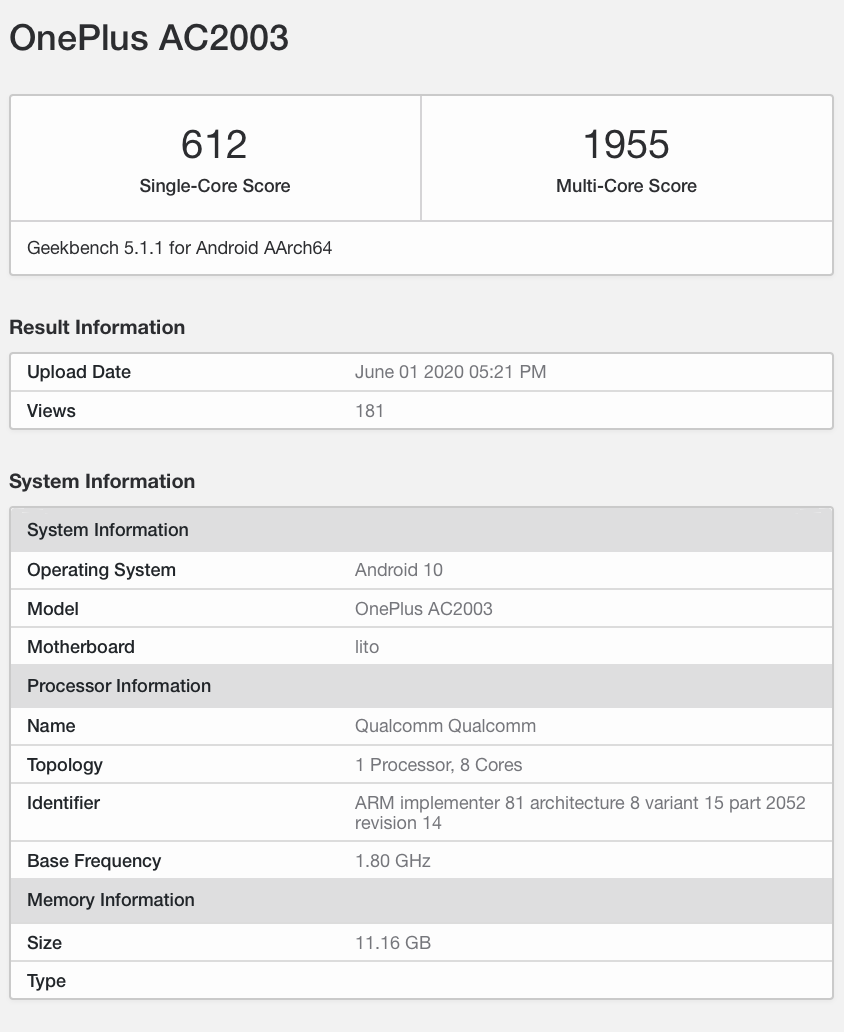Select the Android 10 value
Image resolution: width=844 pixels, height=1032 pixels.
398,570
